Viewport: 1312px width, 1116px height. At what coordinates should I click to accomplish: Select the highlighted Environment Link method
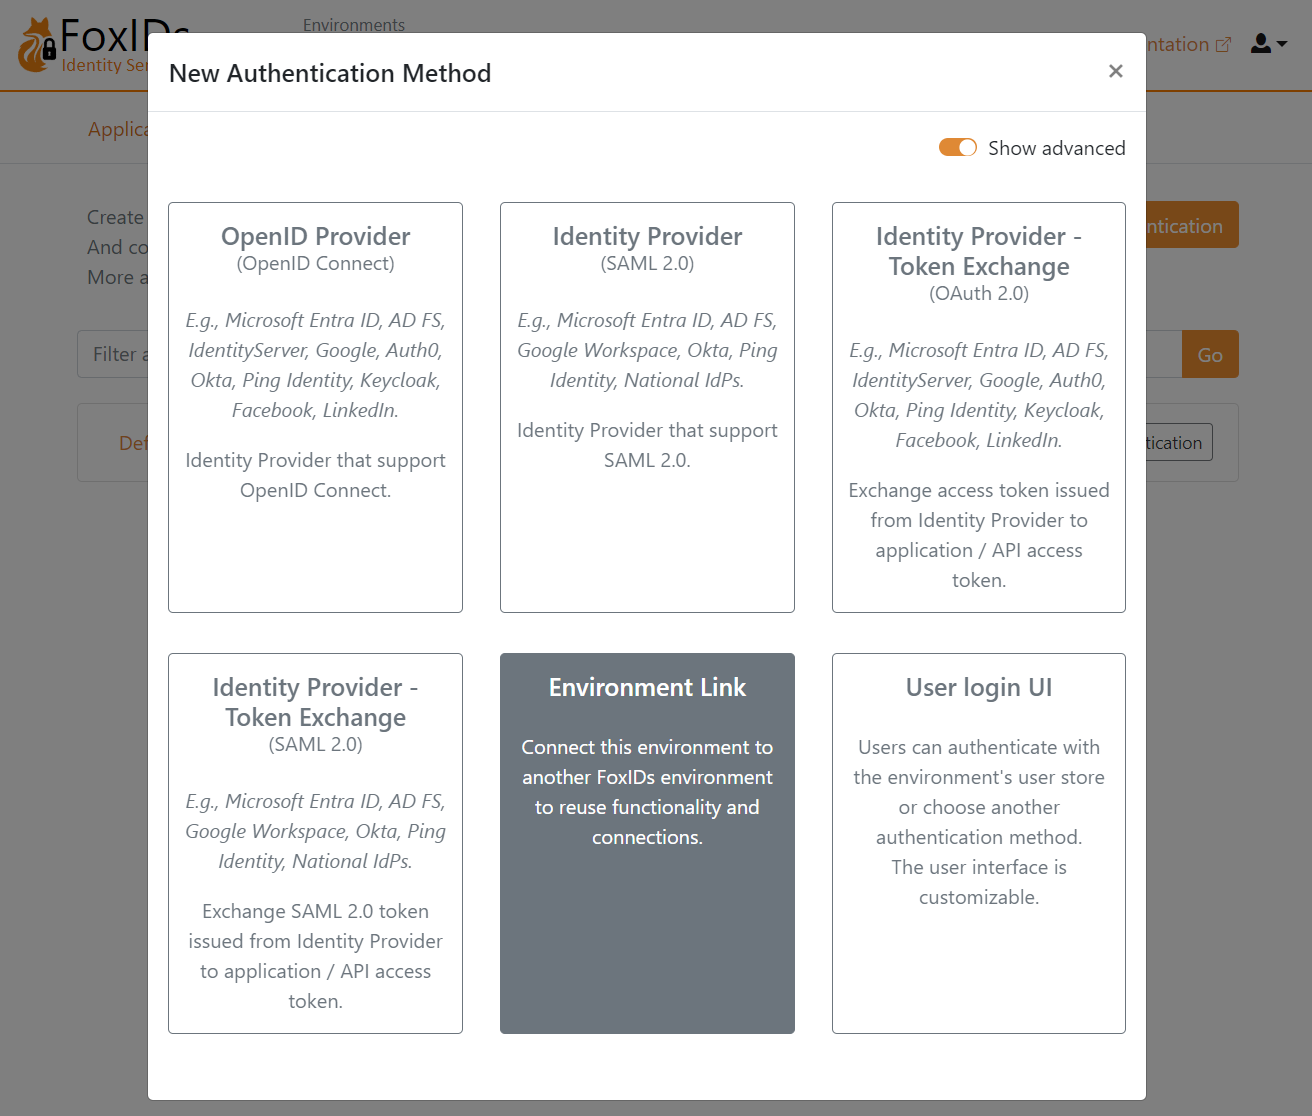(x=647, y=842)
